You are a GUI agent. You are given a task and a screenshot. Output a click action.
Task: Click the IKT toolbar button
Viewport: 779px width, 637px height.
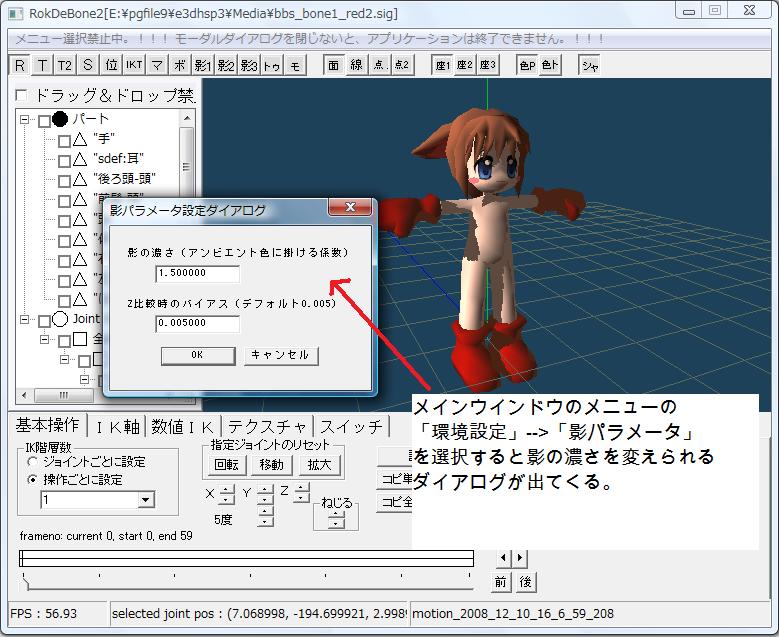134,65
